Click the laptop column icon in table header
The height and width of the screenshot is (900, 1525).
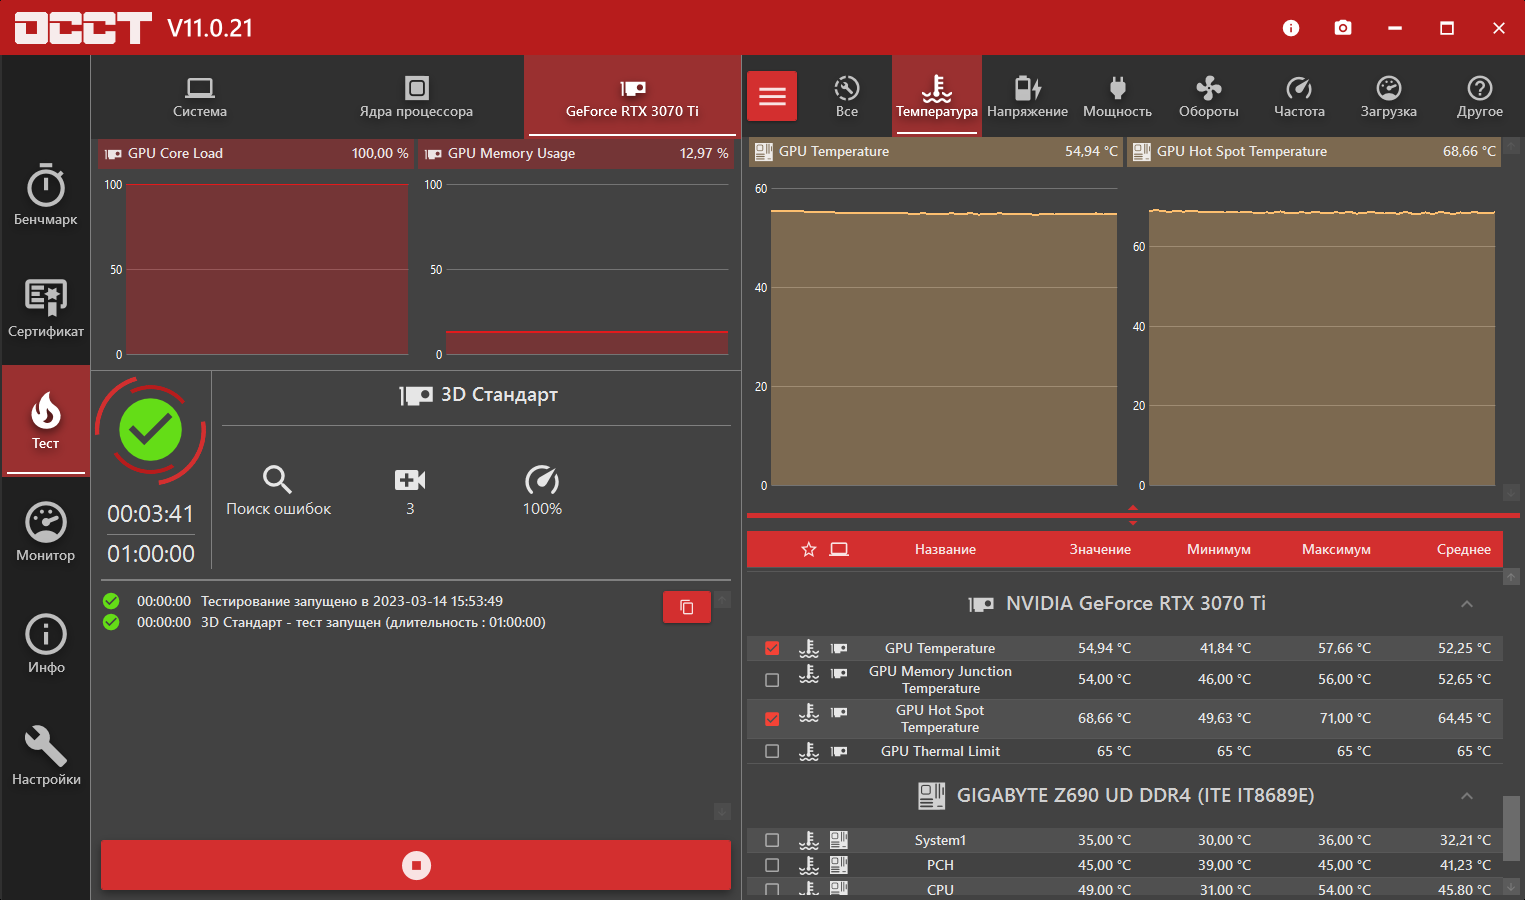click(839, 549)
